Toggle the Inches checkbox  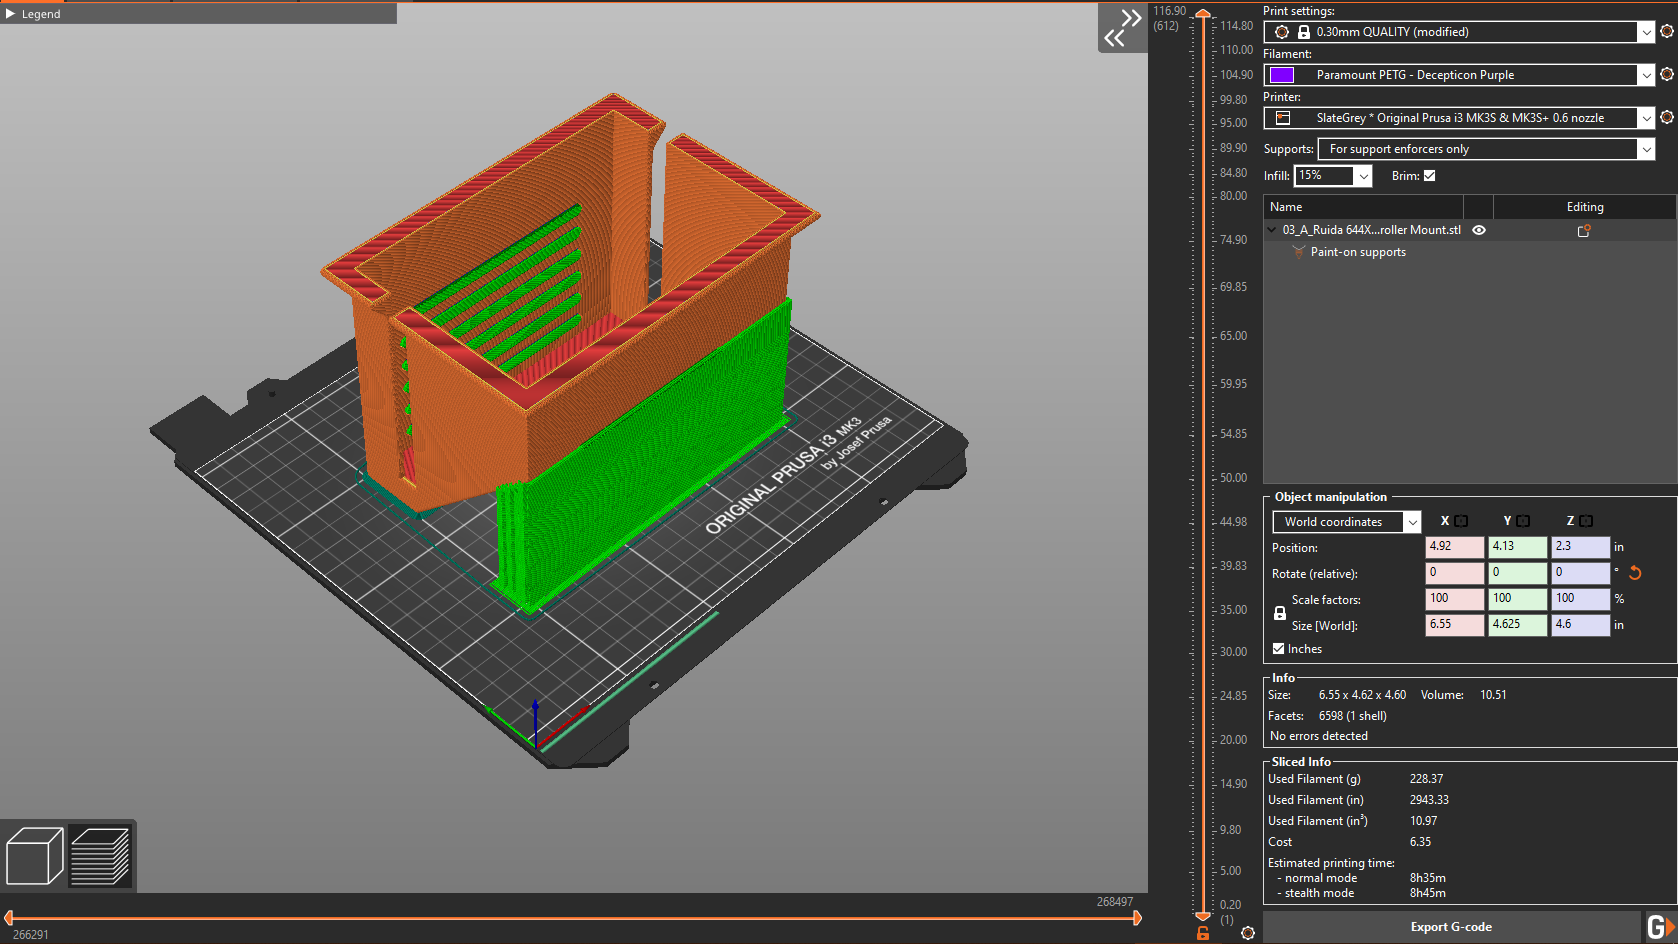[x=1279, y=649]
